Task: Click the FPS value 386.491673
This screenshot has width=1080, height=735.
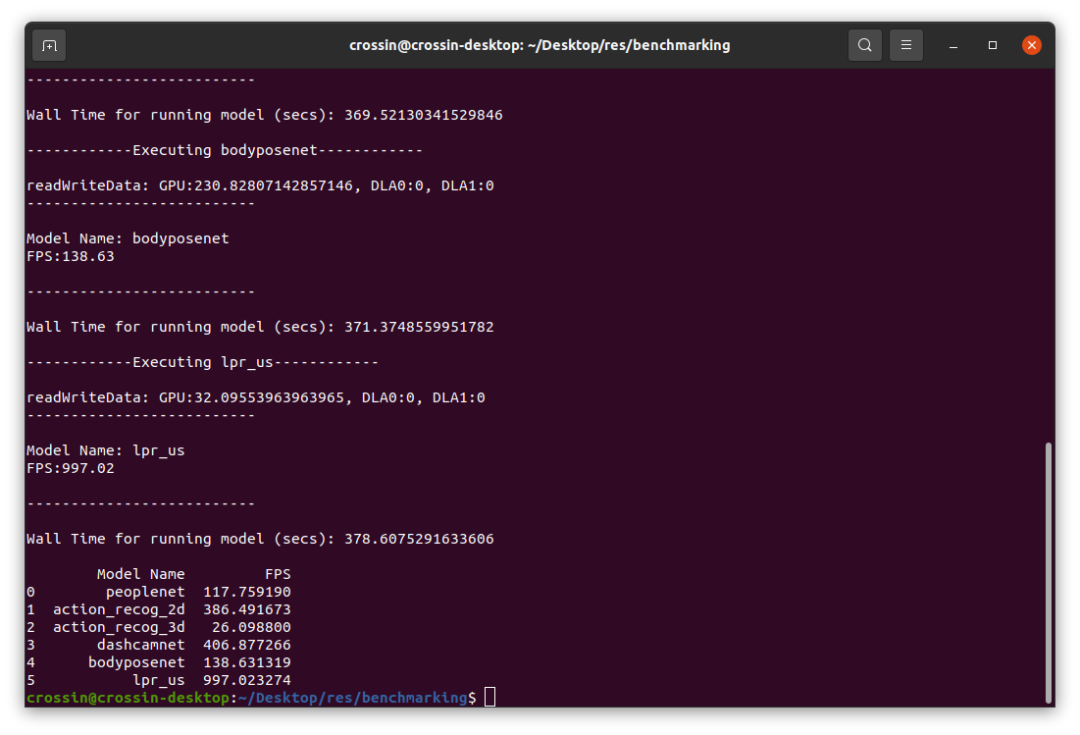Action: coord(247,610)
